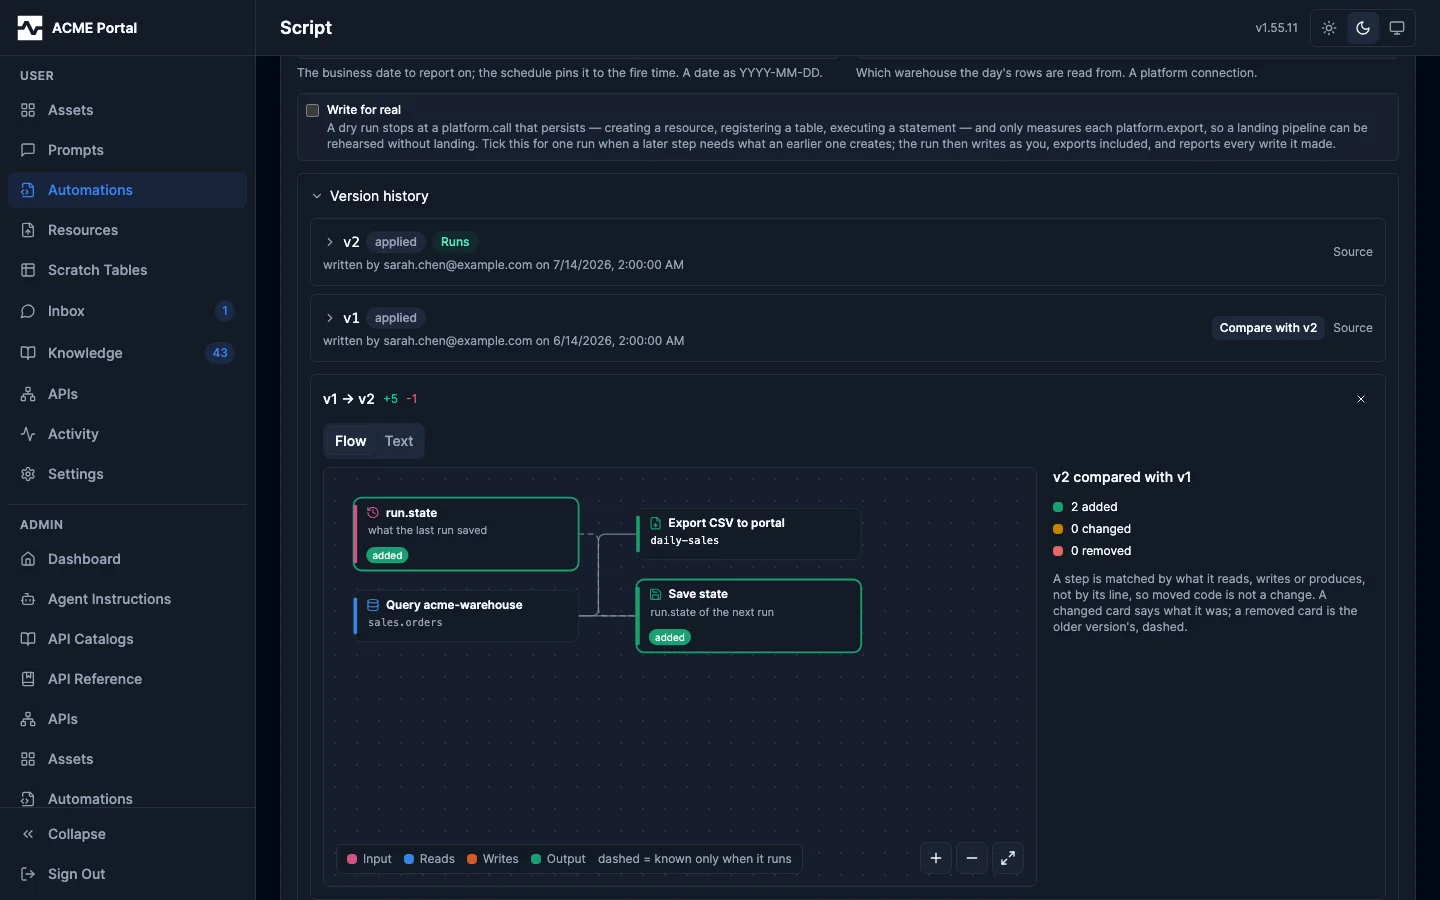Close the v1 → v2 comparison panel
The height and width of the screenshot is (900, 1440).
click(x=1361, y=399)
